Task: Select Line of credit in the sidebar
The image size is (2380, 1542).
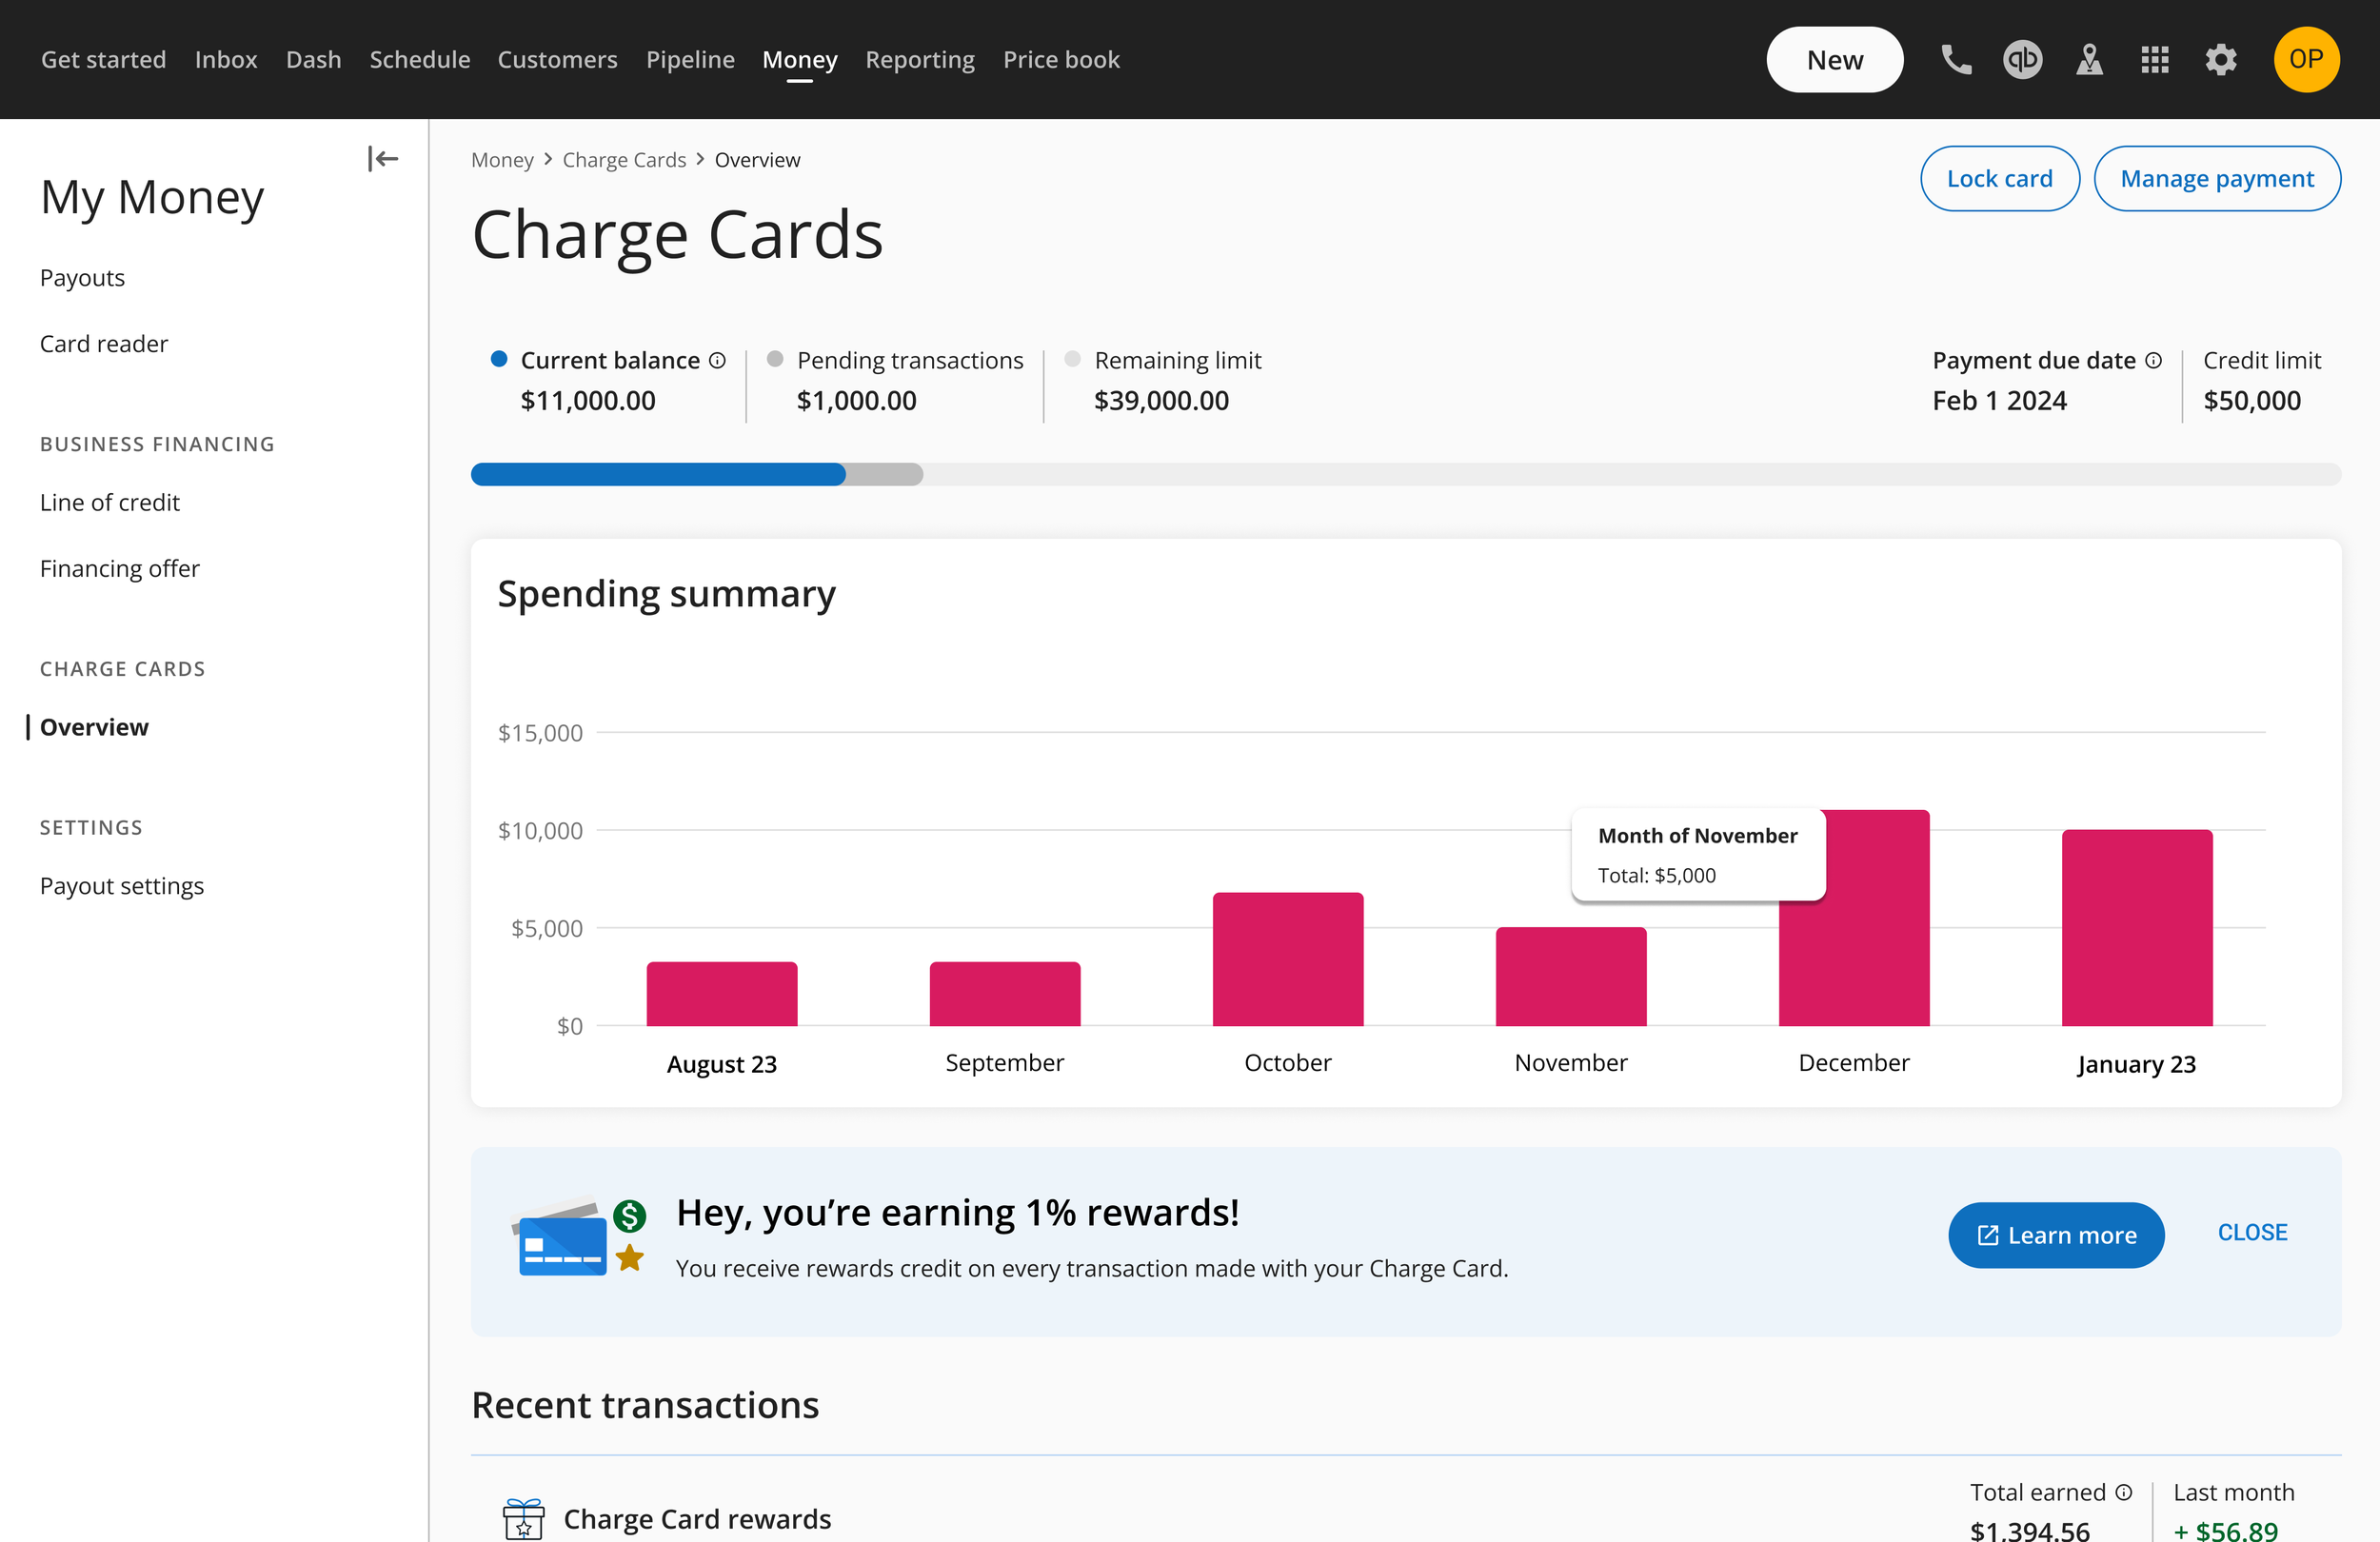Action: pos(110,503)
